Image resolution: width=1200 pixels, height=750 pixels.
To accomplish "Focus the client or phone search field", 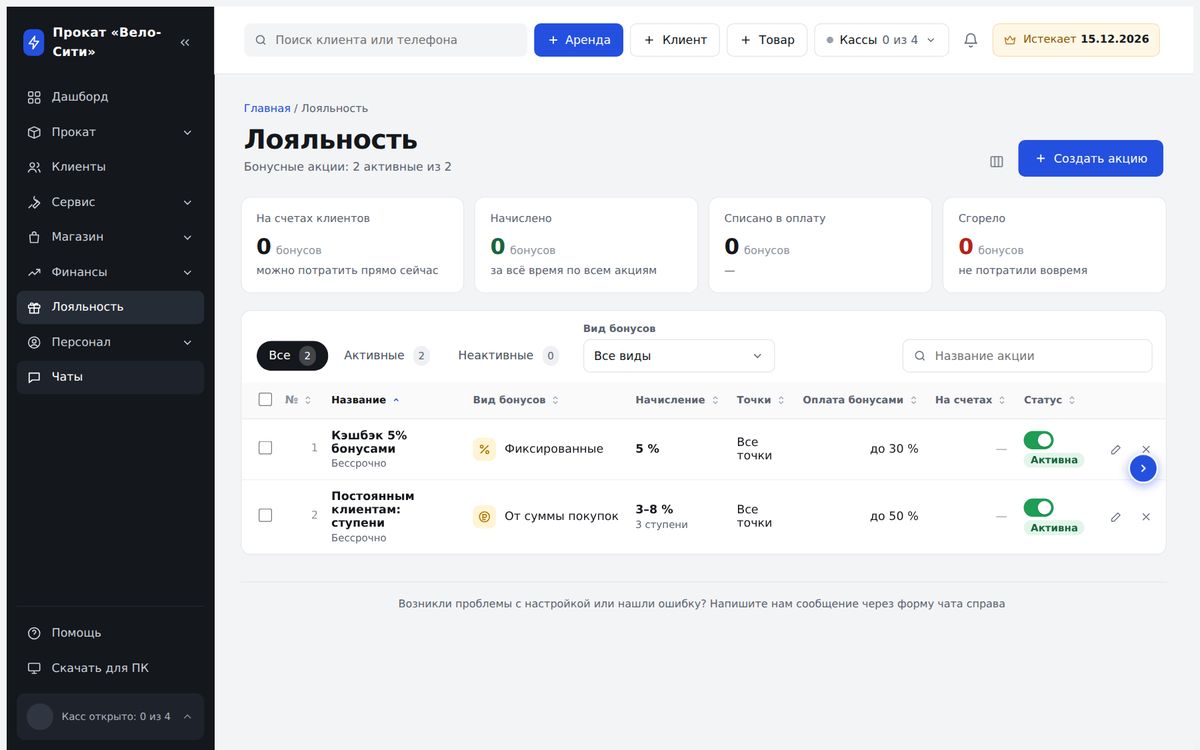I will [385, 40].
